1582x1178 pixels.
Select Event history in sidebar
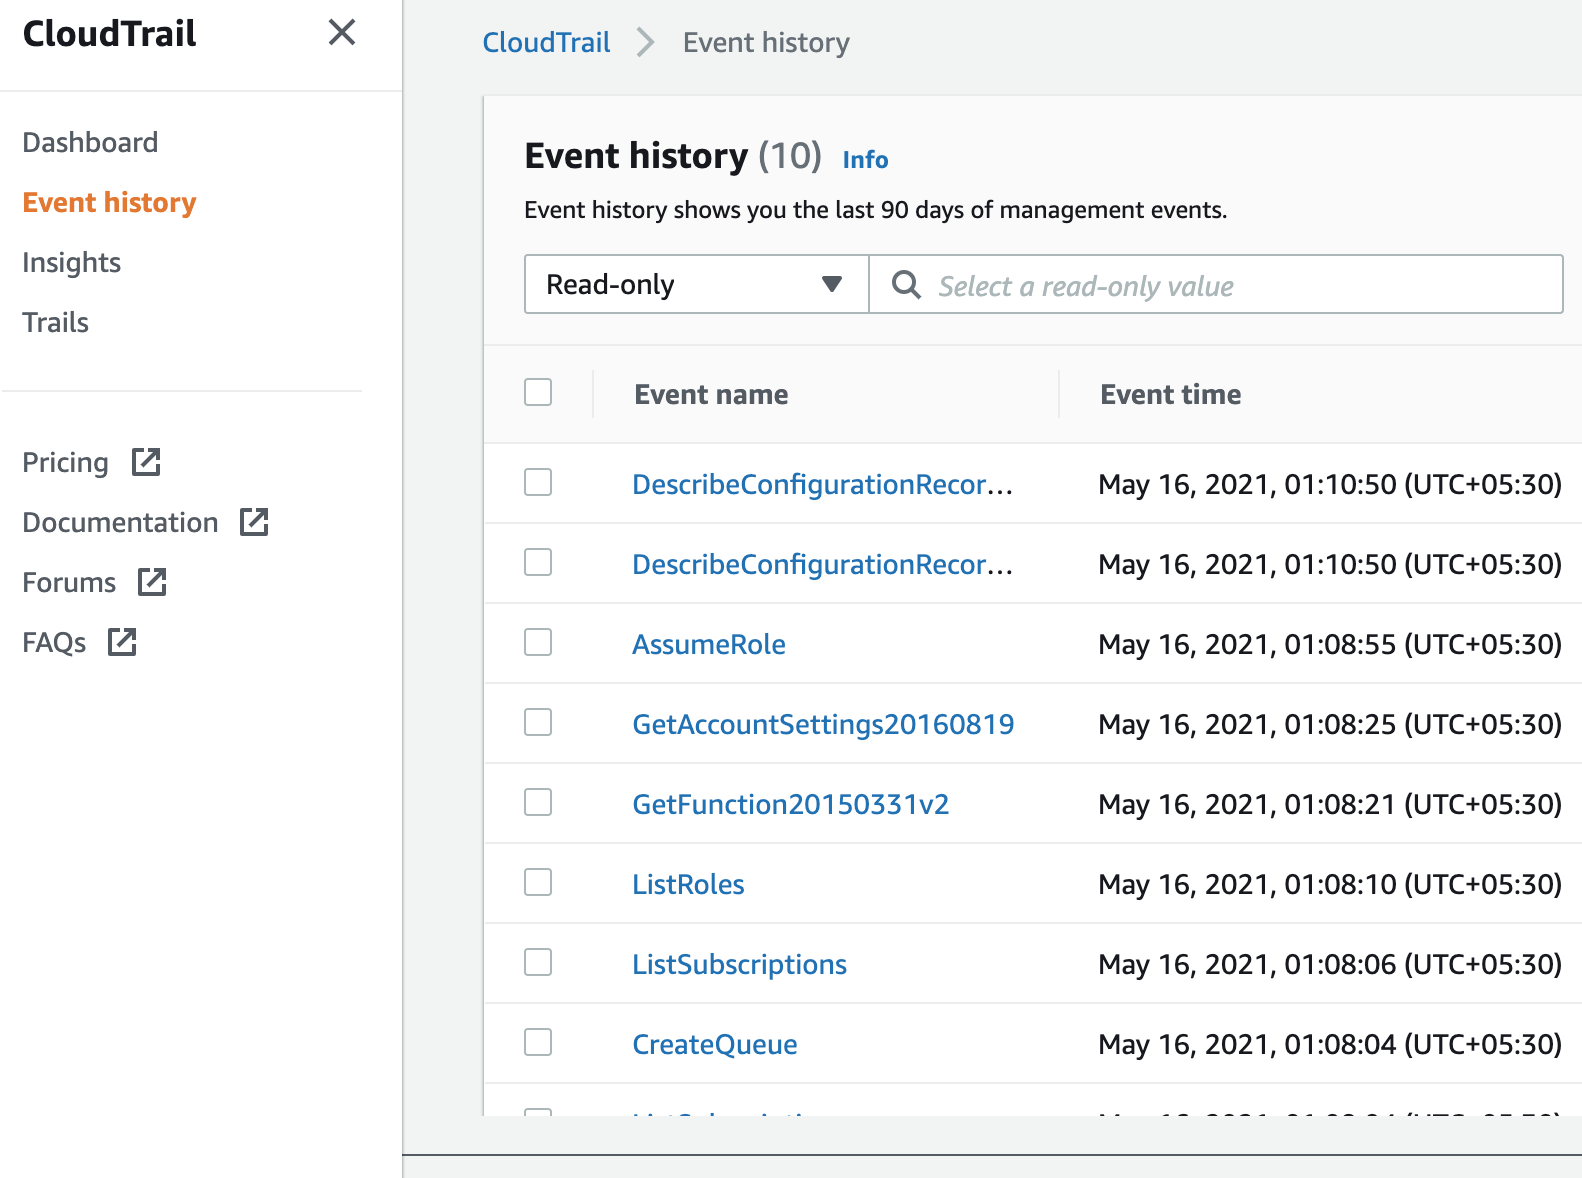pos(109,202)
